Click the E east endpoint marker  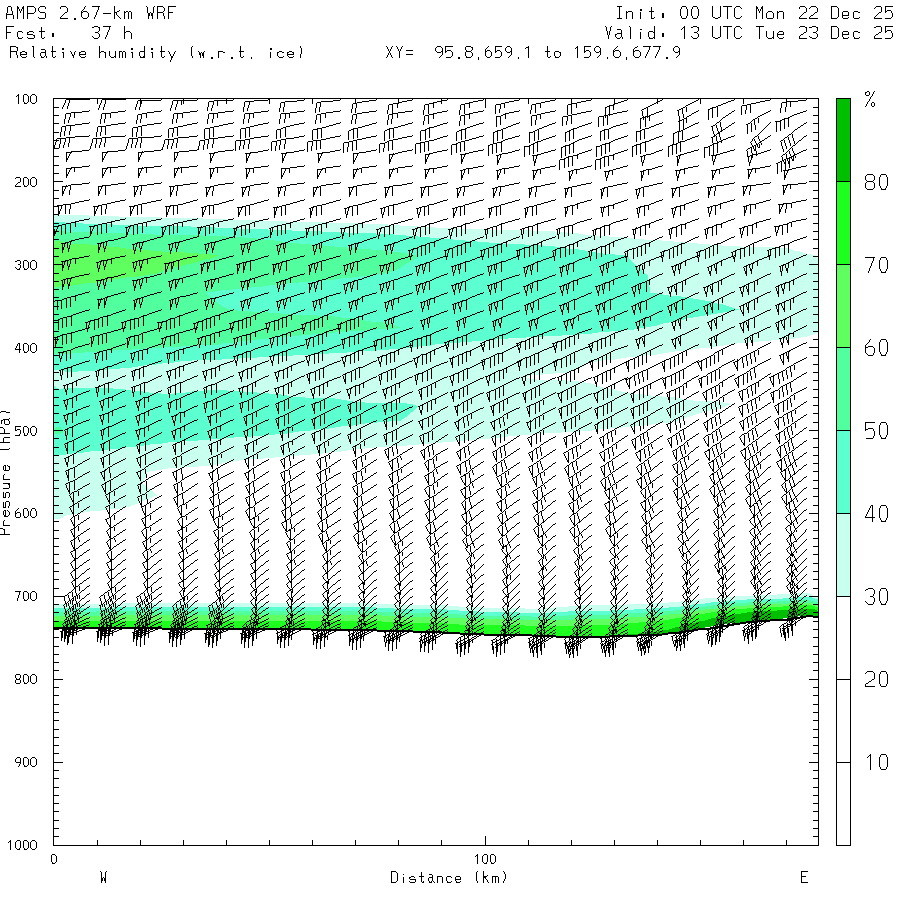804,878
